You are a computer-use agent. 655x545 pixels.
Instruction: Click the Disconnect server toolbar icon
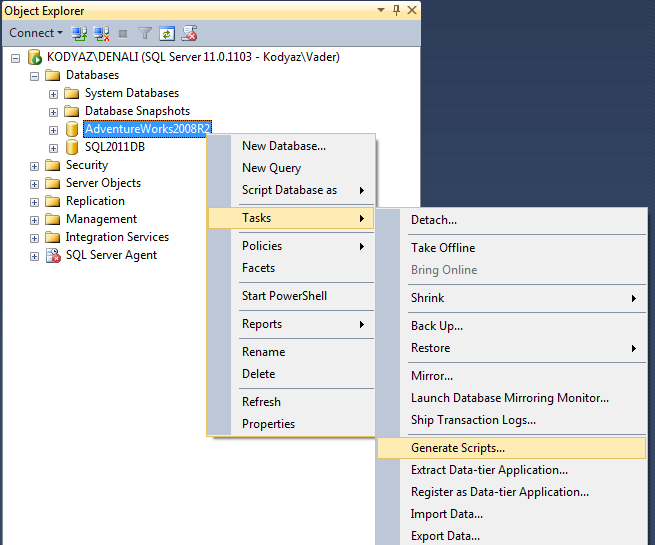102,33
